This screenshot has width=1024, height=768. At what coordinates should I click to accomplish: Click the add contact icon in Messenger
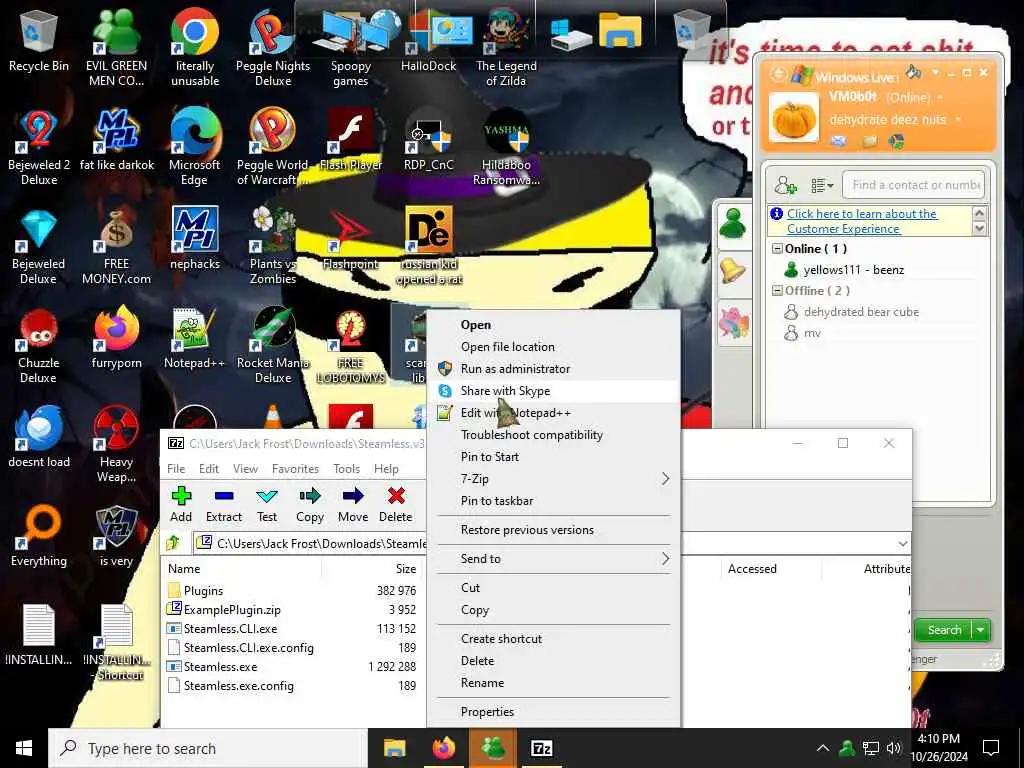point(785,185)
